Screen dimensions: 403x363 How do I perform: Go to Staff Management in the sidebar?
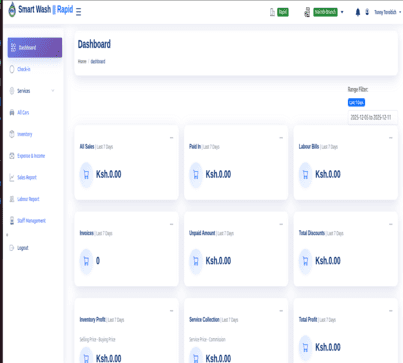(x=31, y=221)
